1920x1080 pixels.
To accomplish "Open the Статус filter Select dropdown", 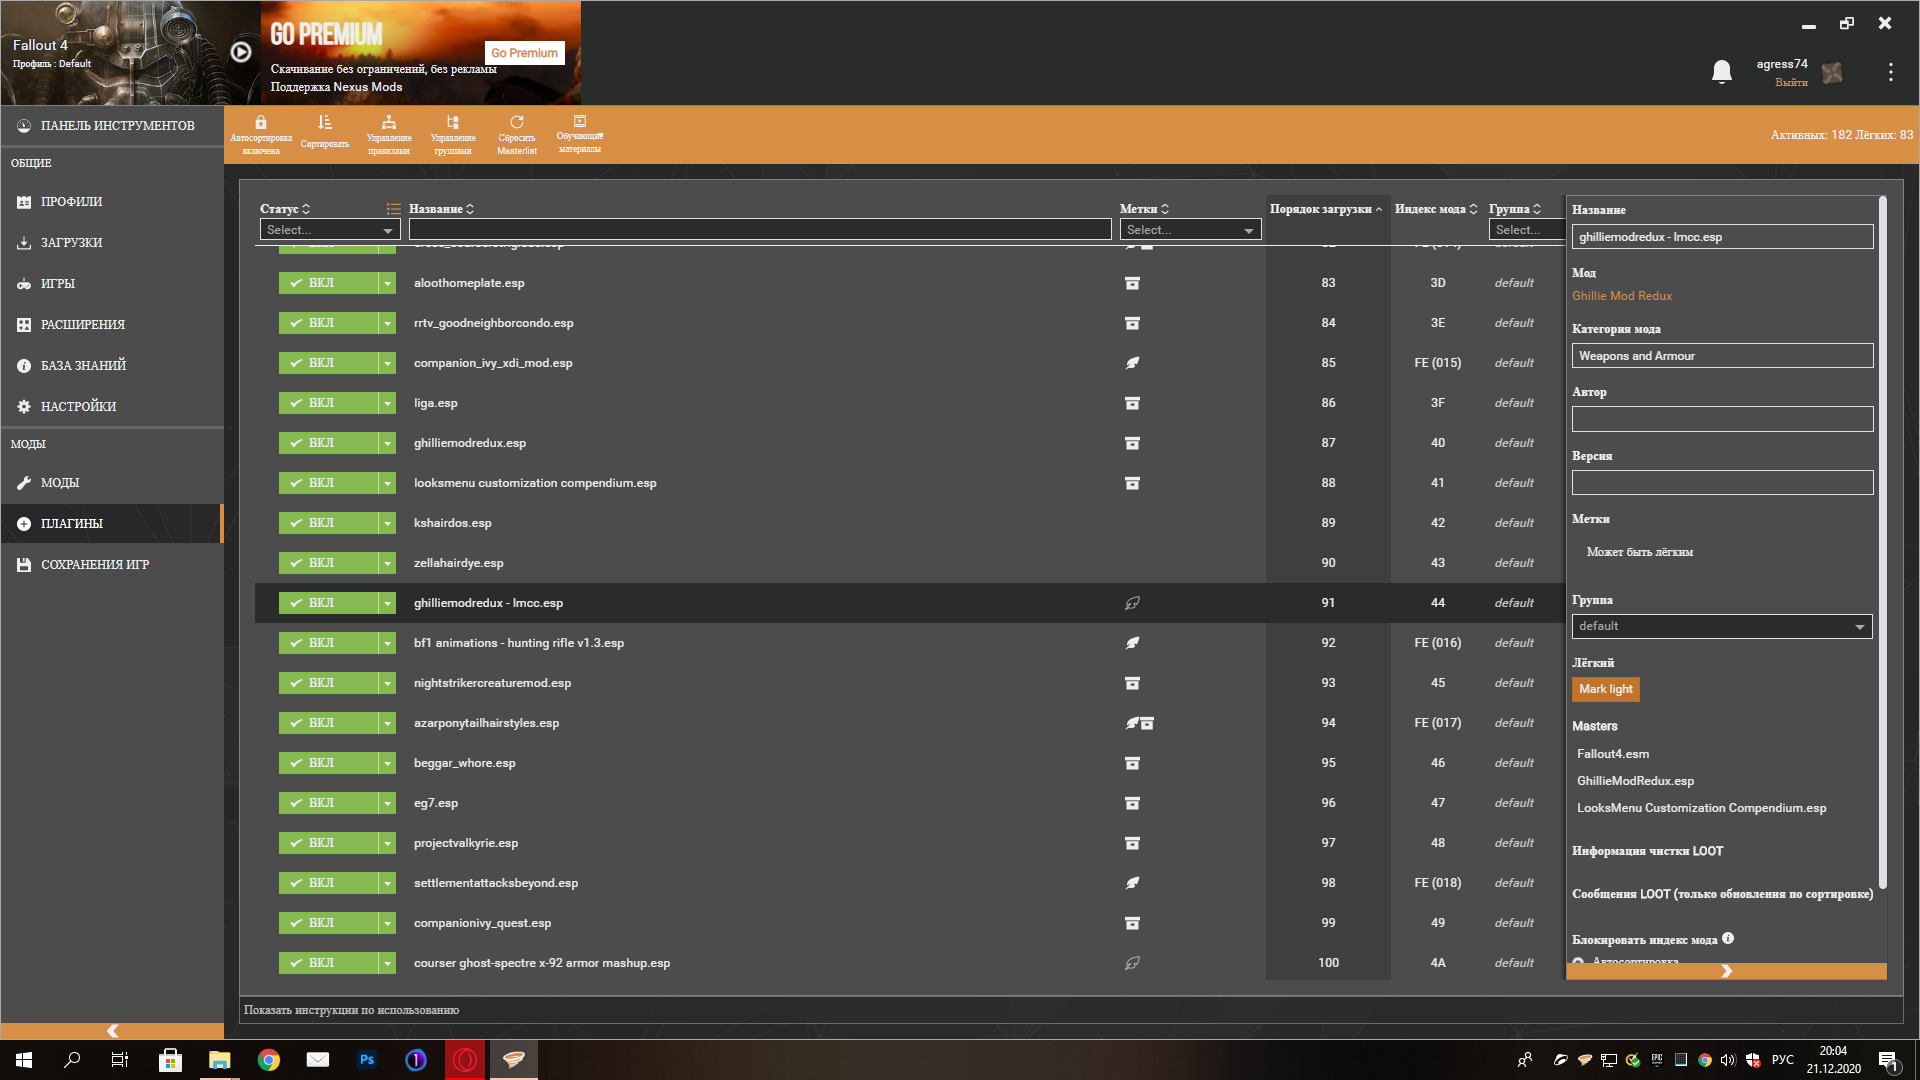I will click(x=329, y=230).
